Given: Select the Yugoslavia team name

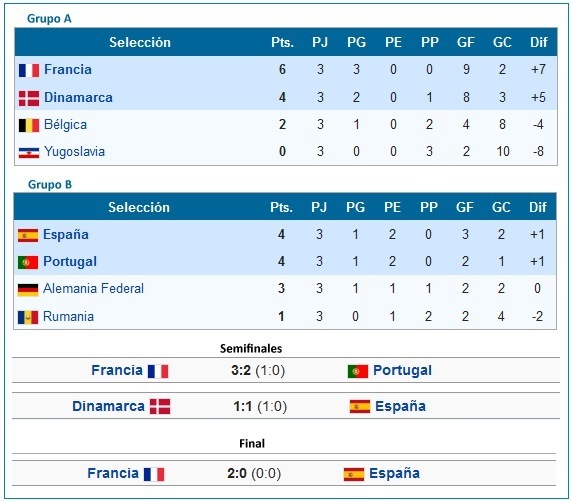Looking at the screenshot, I should [x=74, y=151].
